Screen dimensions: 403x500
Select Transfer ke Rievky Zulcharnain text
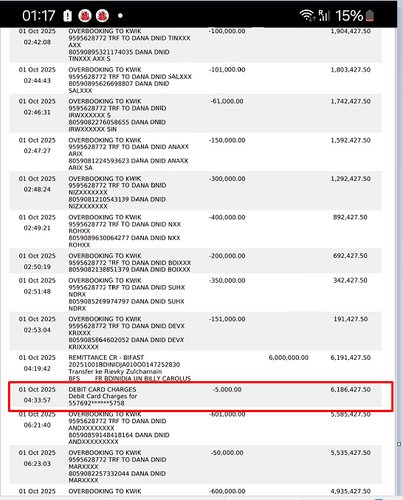tap(115, 372)
